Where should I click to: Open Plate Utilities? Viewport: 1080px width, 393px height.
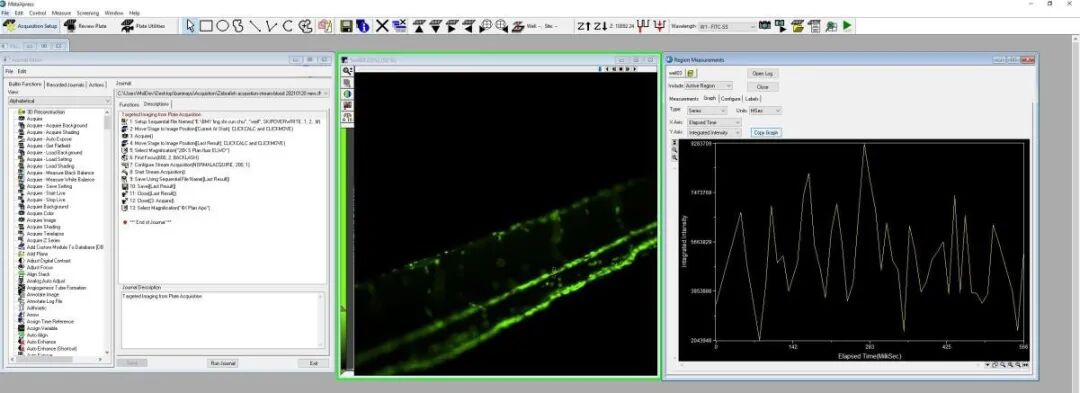[x=144, y=26]
